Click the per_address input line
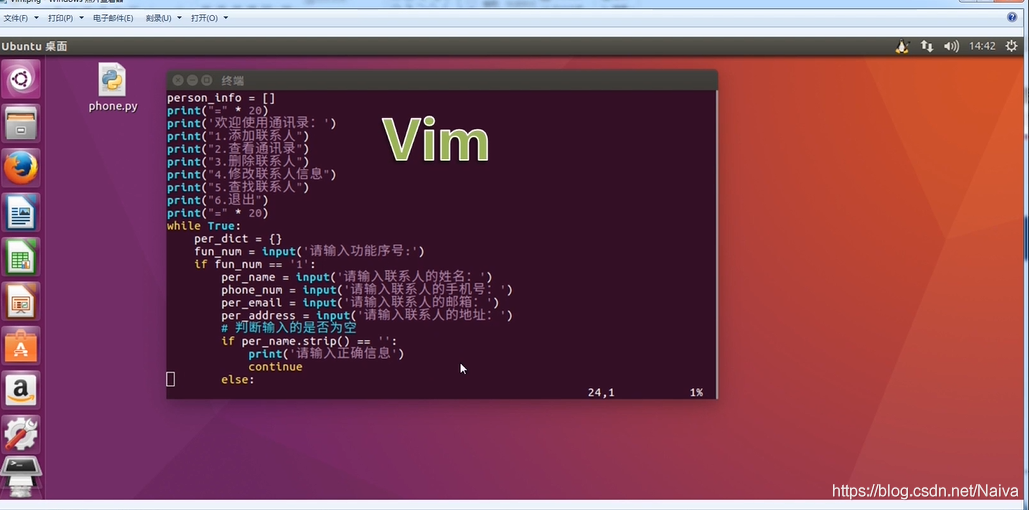This screenshot has height=510, width=1029. 367,316
